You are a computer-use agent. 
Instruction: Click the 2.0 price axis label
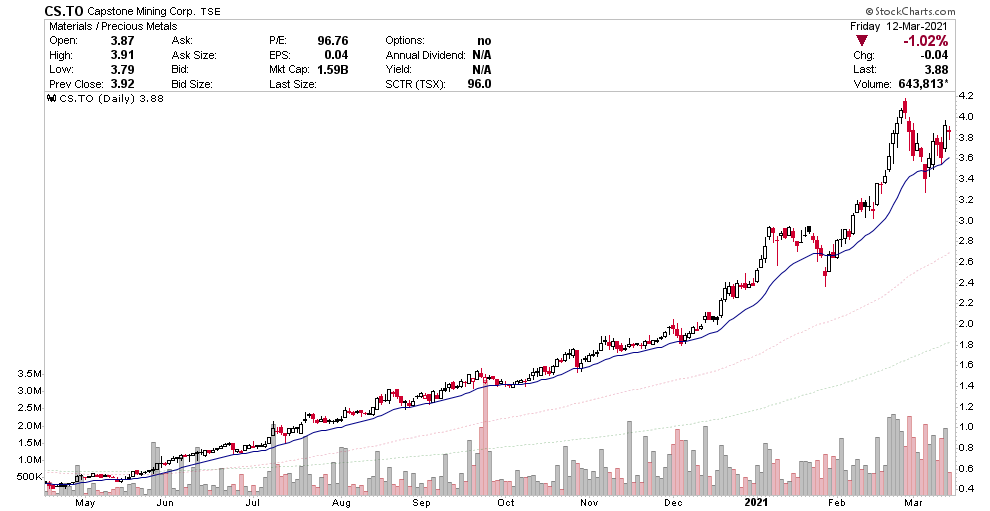click(x=965, y=323)
